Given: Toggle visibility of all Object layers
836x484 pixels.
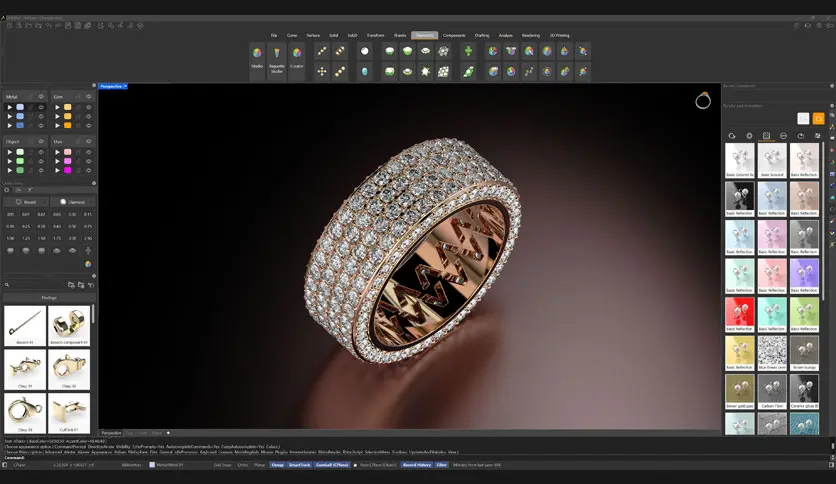Looking at the screenshot, I should tap(41, 141).
